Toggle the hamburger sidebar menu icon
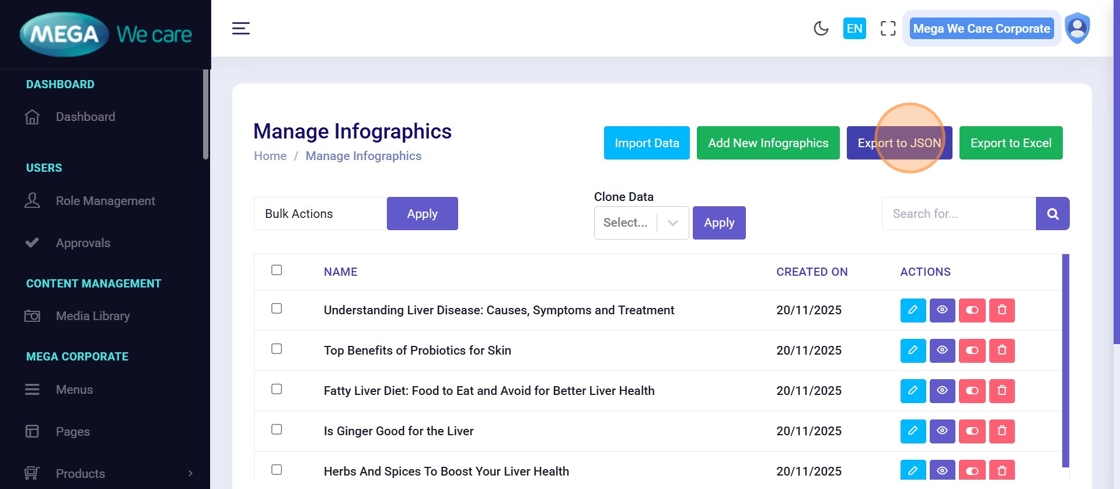Viewport: 1120px width, 489px height. pos(241,28)
